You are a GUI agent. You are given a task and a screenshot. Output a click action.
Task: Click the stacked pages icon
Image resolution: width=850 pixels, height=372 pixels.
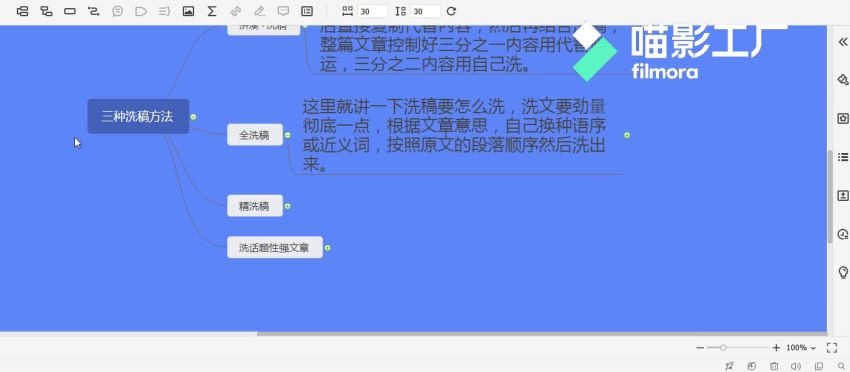point(819,366)
